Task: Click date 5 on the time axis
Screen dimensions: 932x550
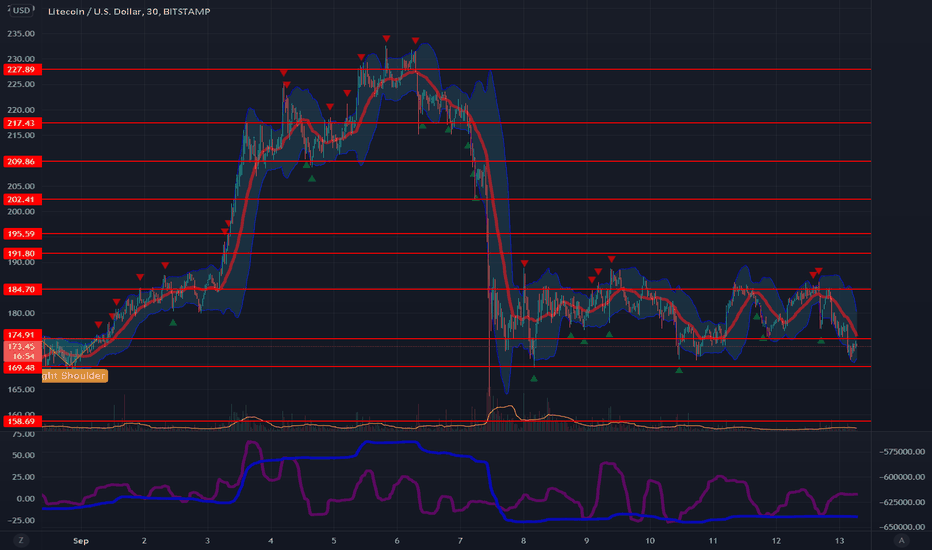Action: 333,540
